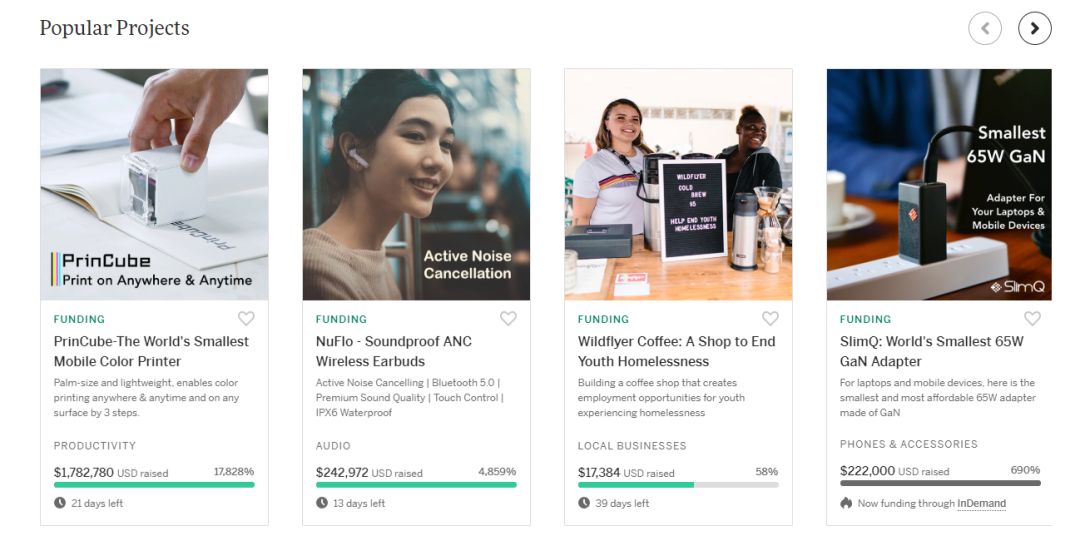Click the Wildflyer Coffee shop photo
The height and width of the screenshot is (536, 1080).
(678, 184)
